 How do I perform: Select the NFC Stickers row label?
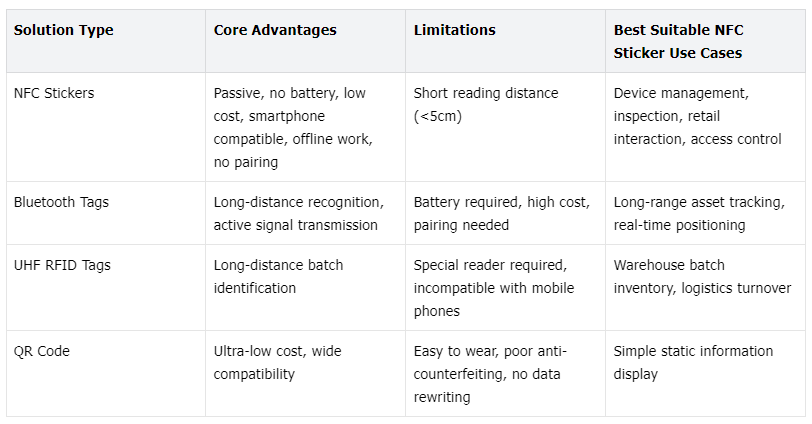point(54,93)
